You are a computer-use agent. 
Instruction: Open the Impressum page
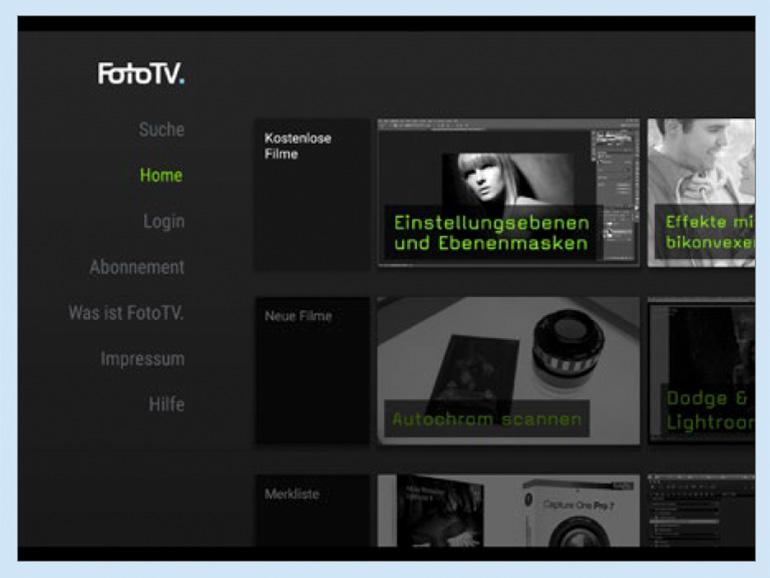[143, 359]
